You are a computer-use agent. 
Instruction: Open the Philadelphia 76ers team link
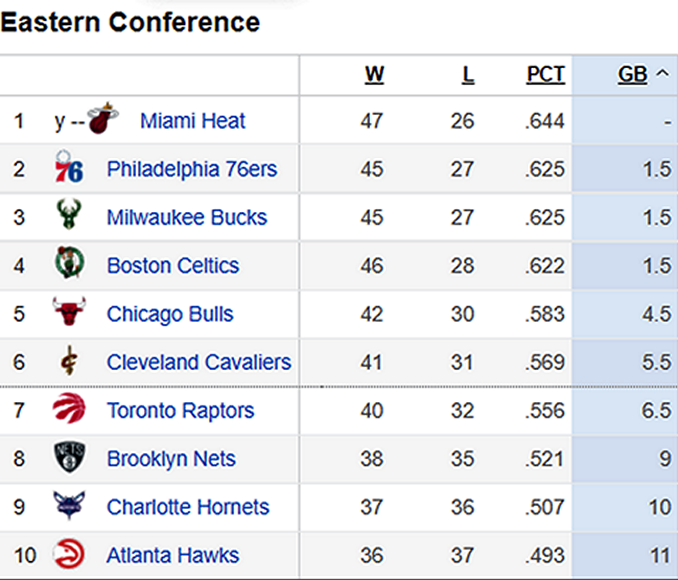192,169
